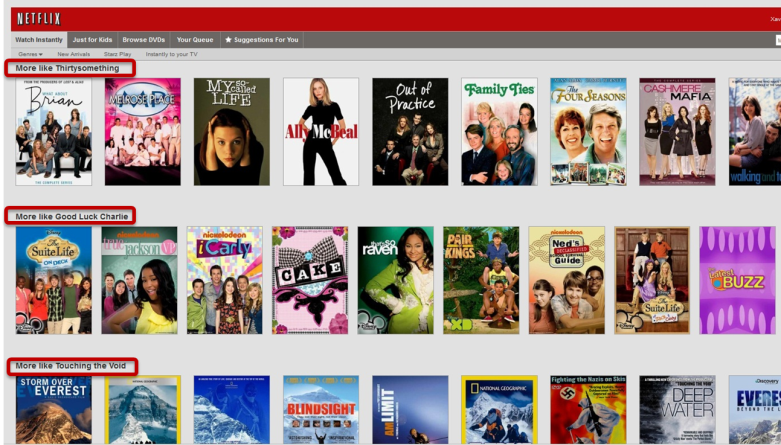Viewport: 781px width, 445px height.
Task: Select the Suite Life of Zack & Cody poster
Action: click(x=652, y=280)
